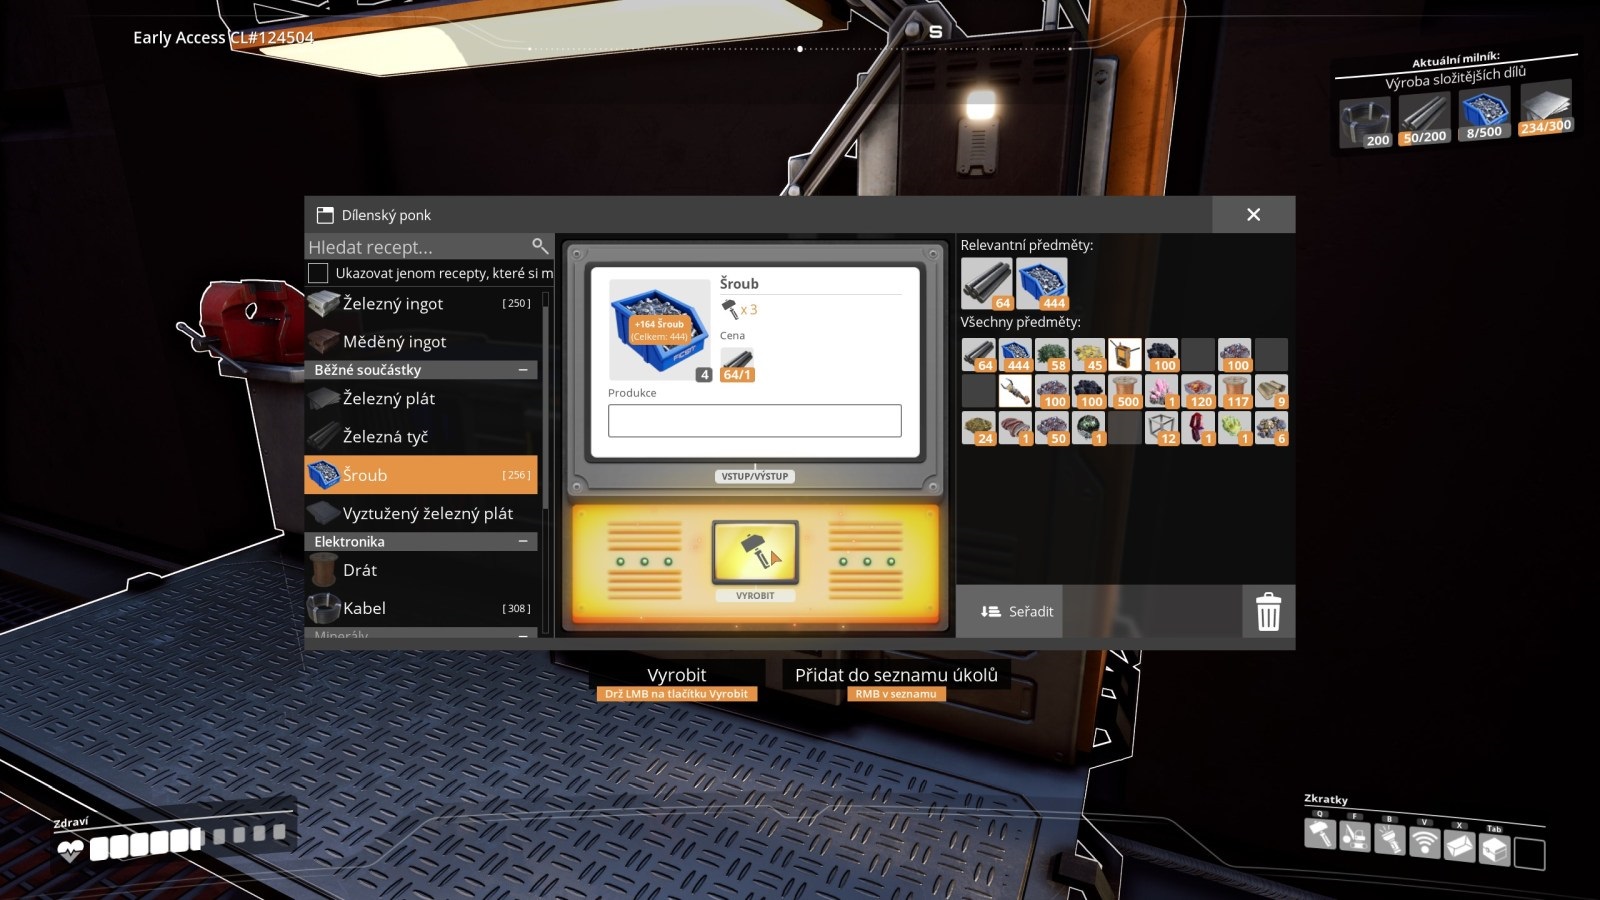Click the build hammer shortcut icon
Screen dimensions: 1600x900
point(1320,833)
